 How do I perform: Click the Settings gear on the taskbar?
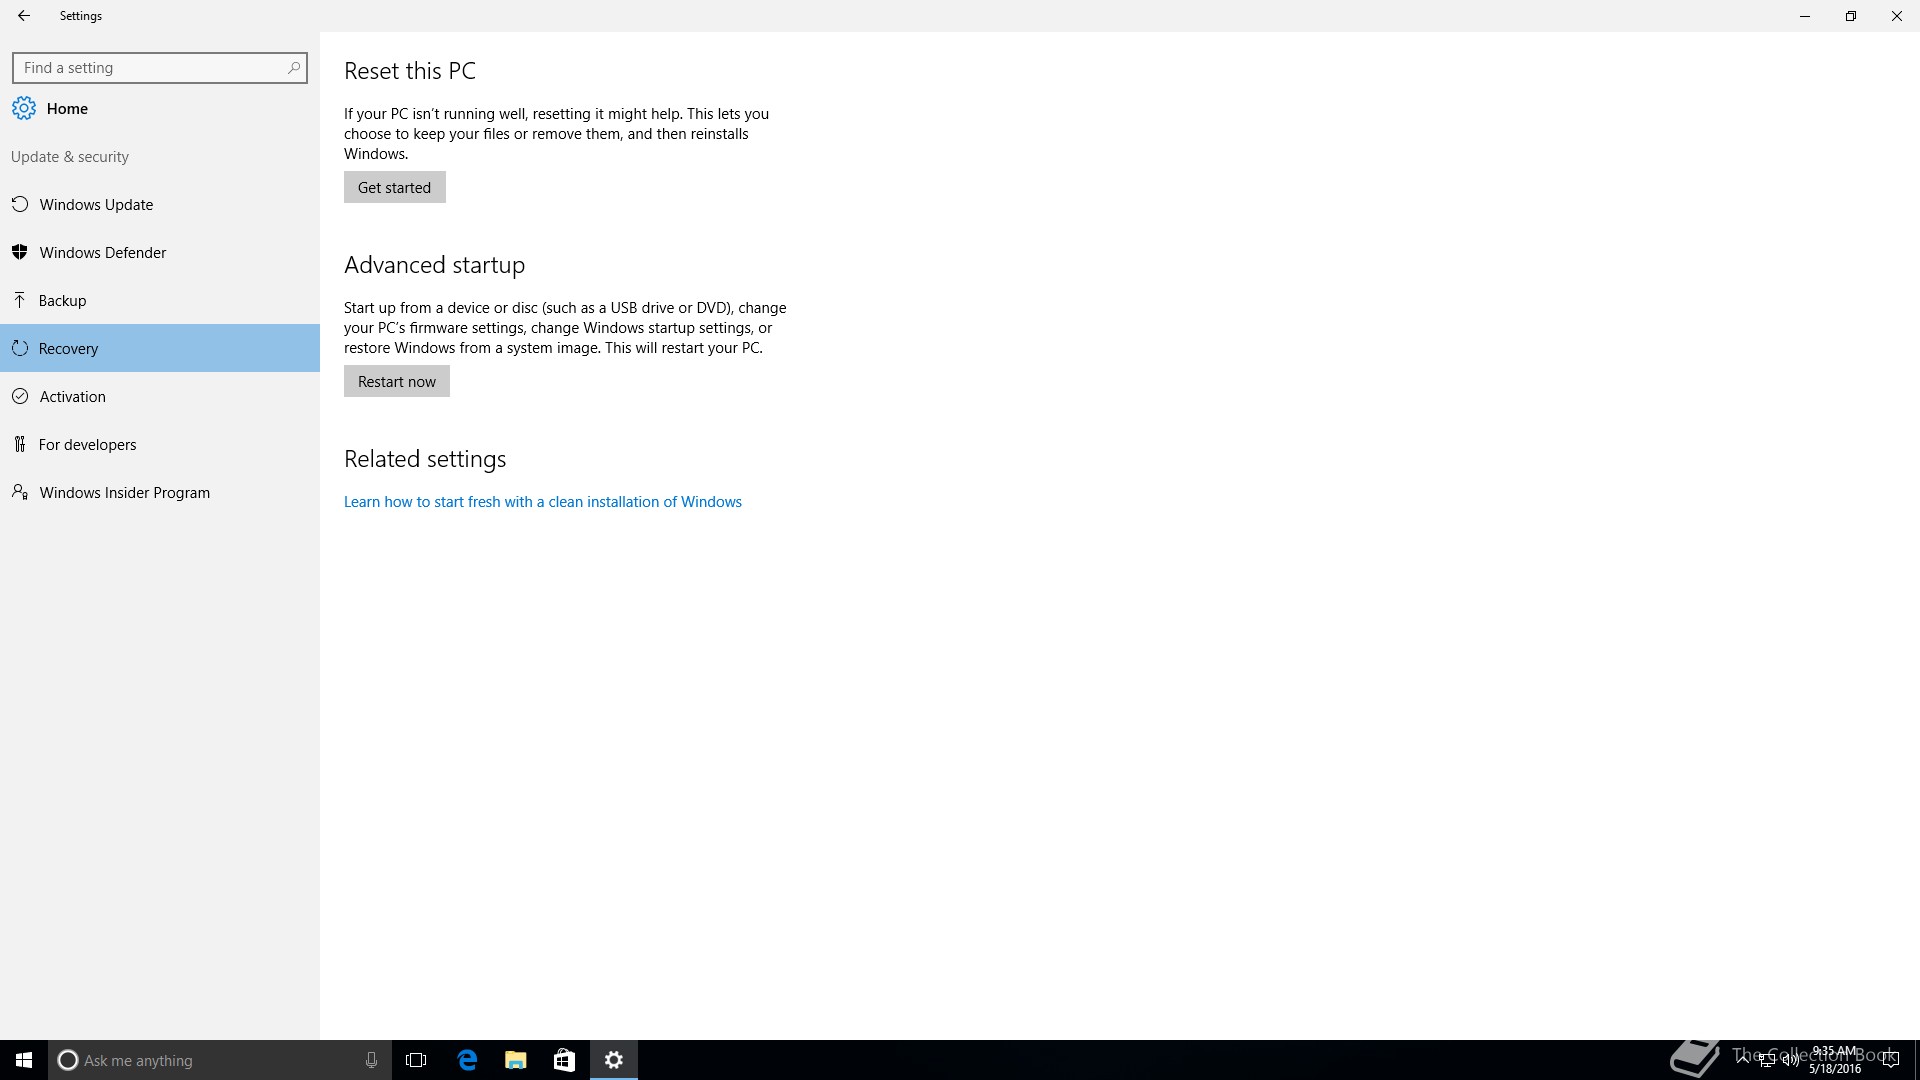pos(614,1060)
